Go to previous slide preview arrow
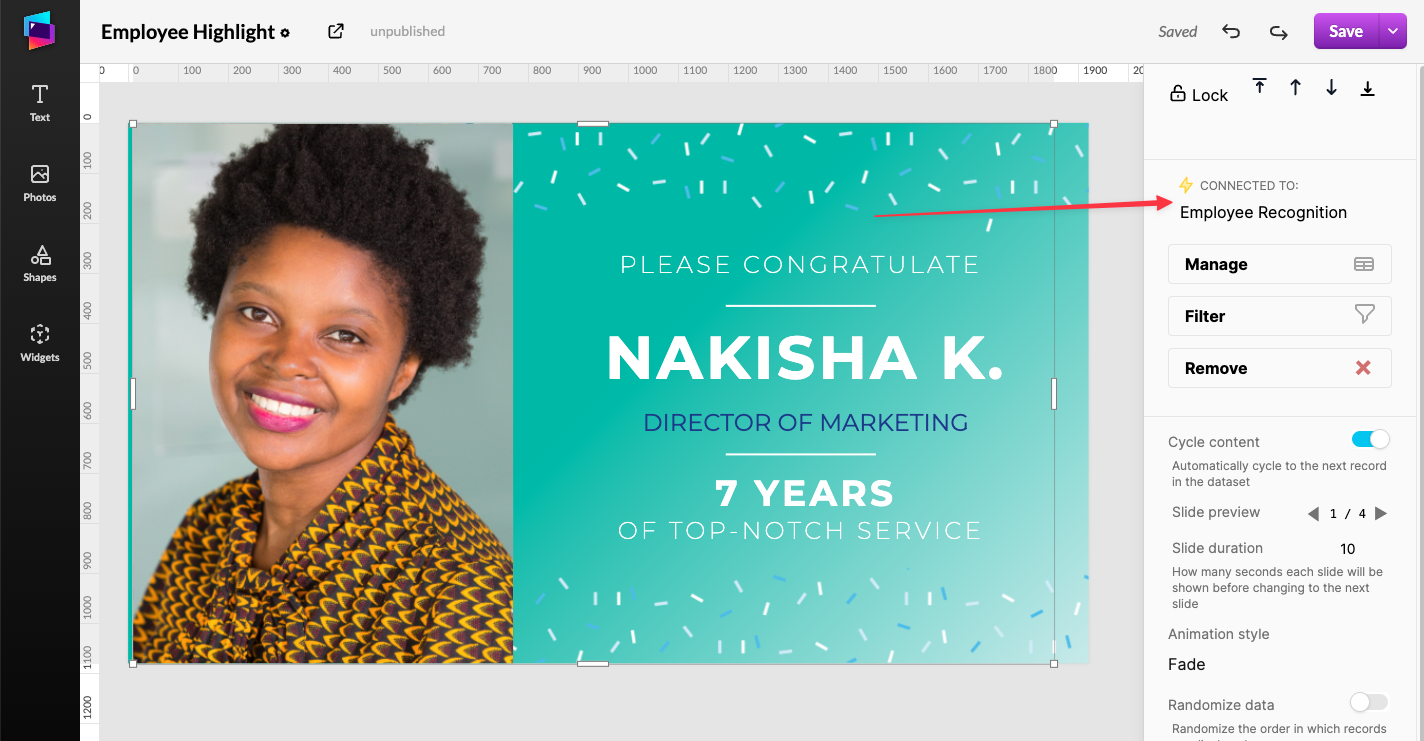This screenshot has height=741, width=1424. [x=1313, y=513]
